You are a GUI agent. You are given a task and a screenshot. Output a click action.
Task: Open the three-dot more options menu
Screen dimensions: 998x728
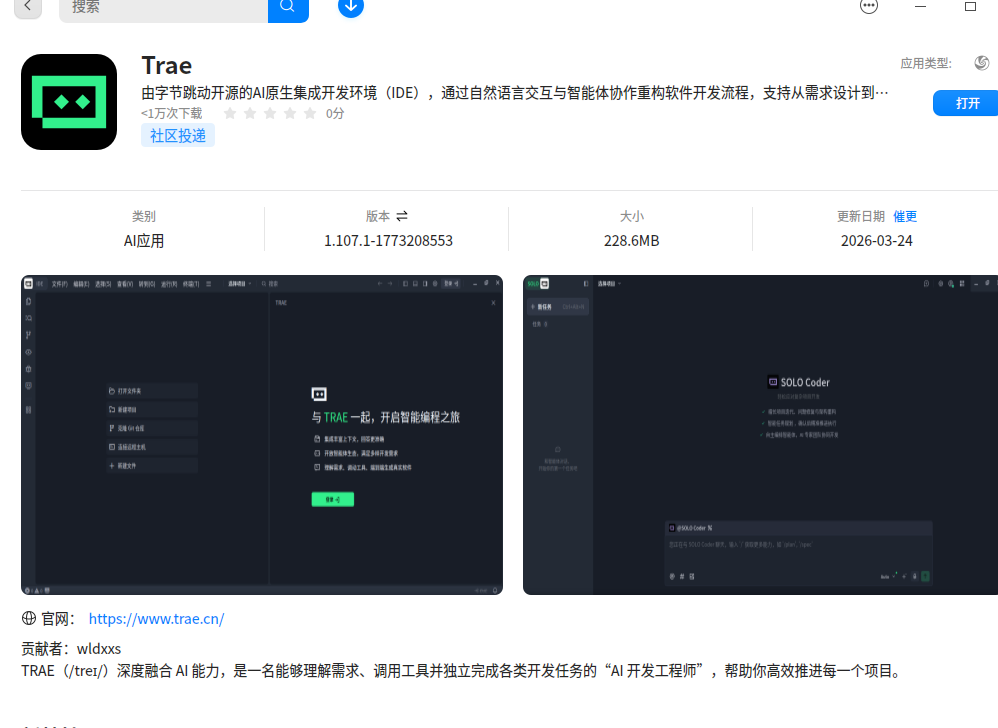point(869,6)
